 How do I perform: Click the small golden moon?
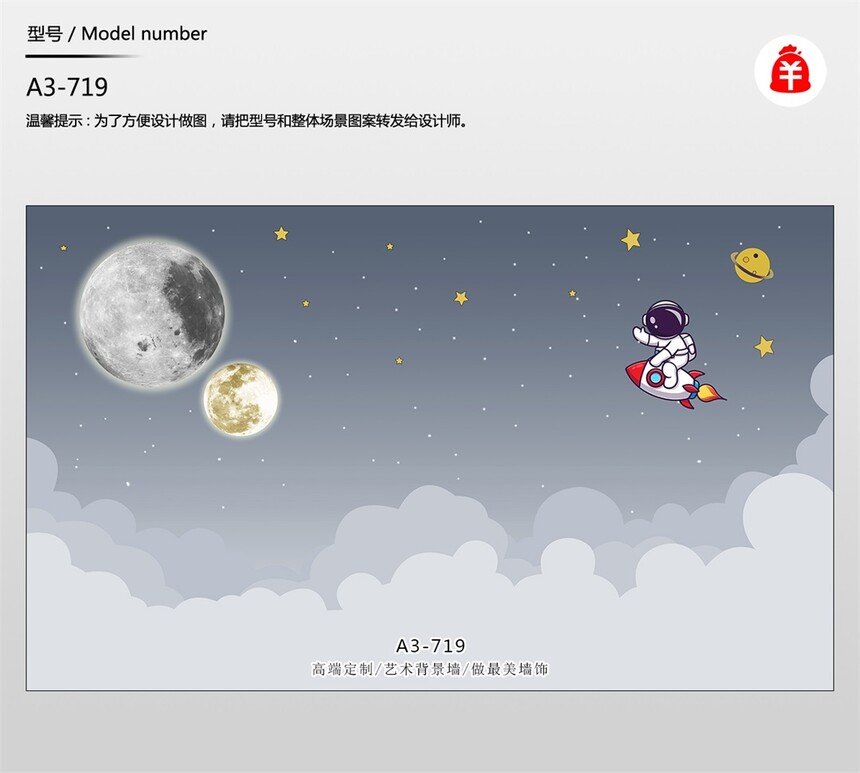(241, 399)
